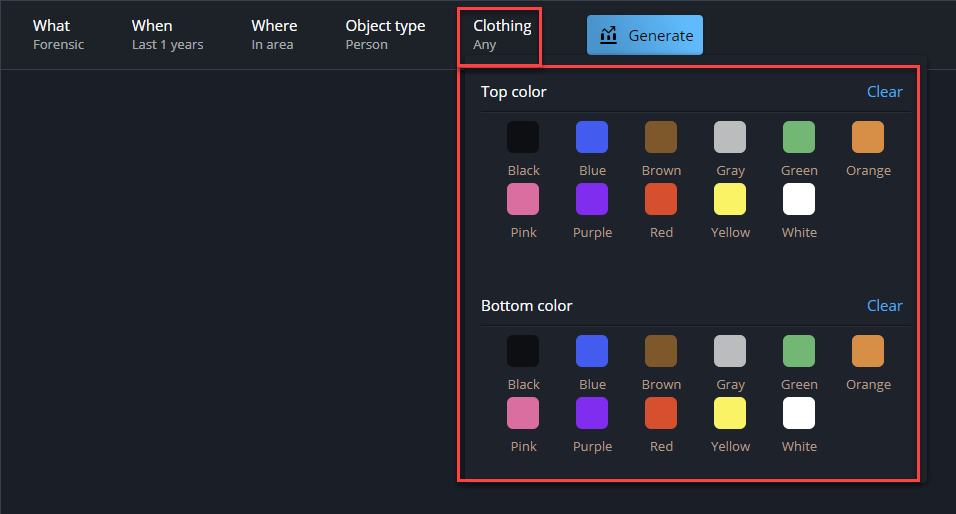Click the Generate chart button
The height and width of the screenshot is (514, 956).
pos(645,35)
